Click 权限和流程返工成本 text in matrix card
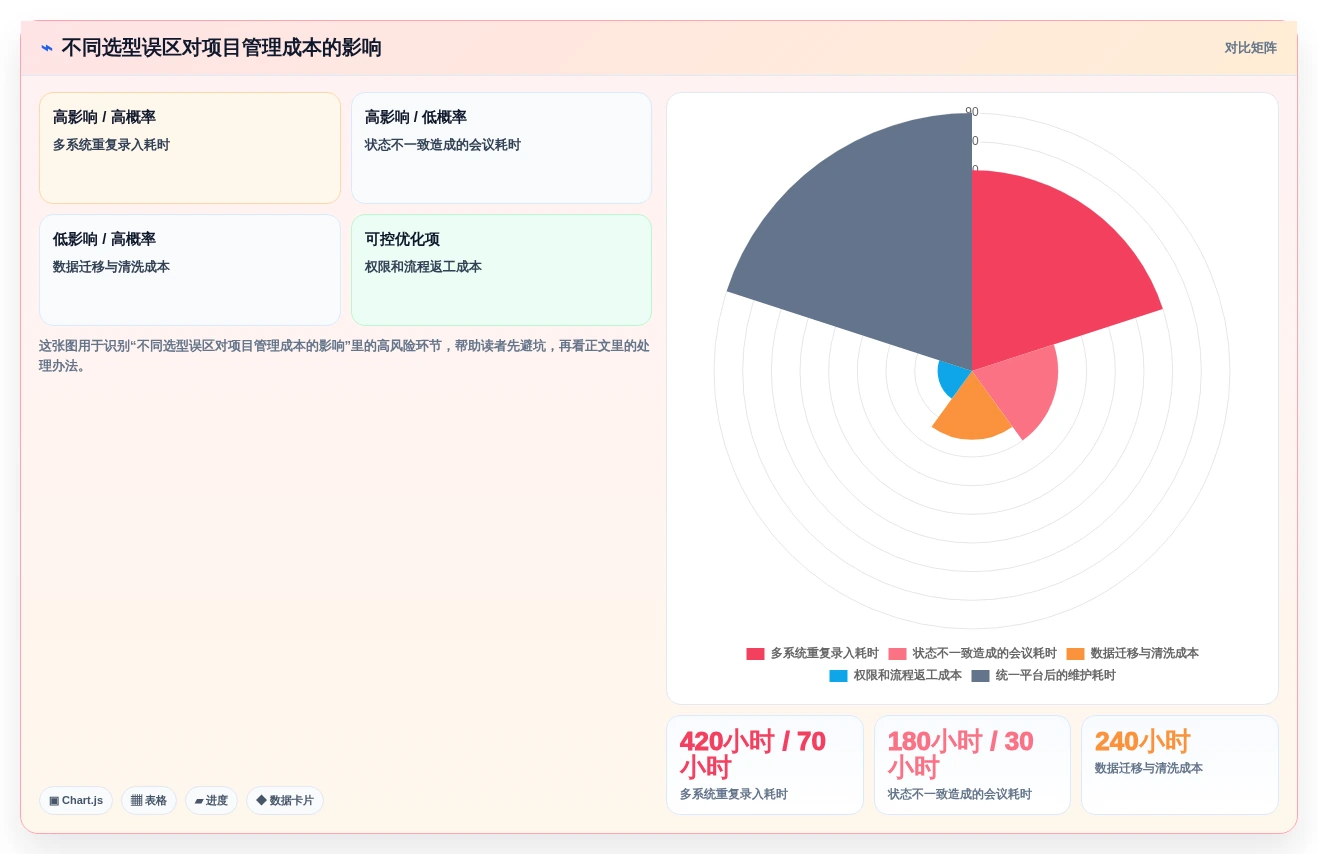 [x=423, y=267]
